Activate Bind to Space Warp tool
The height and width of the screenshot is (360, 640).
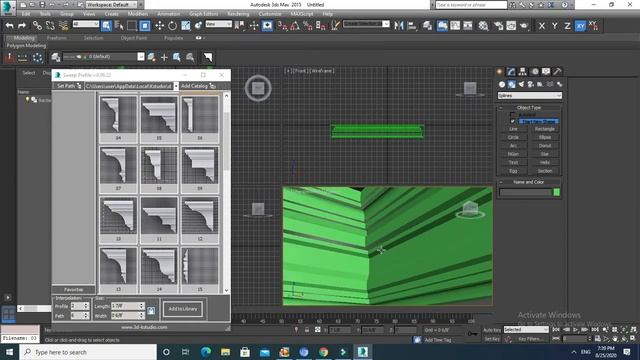[63, 26]
